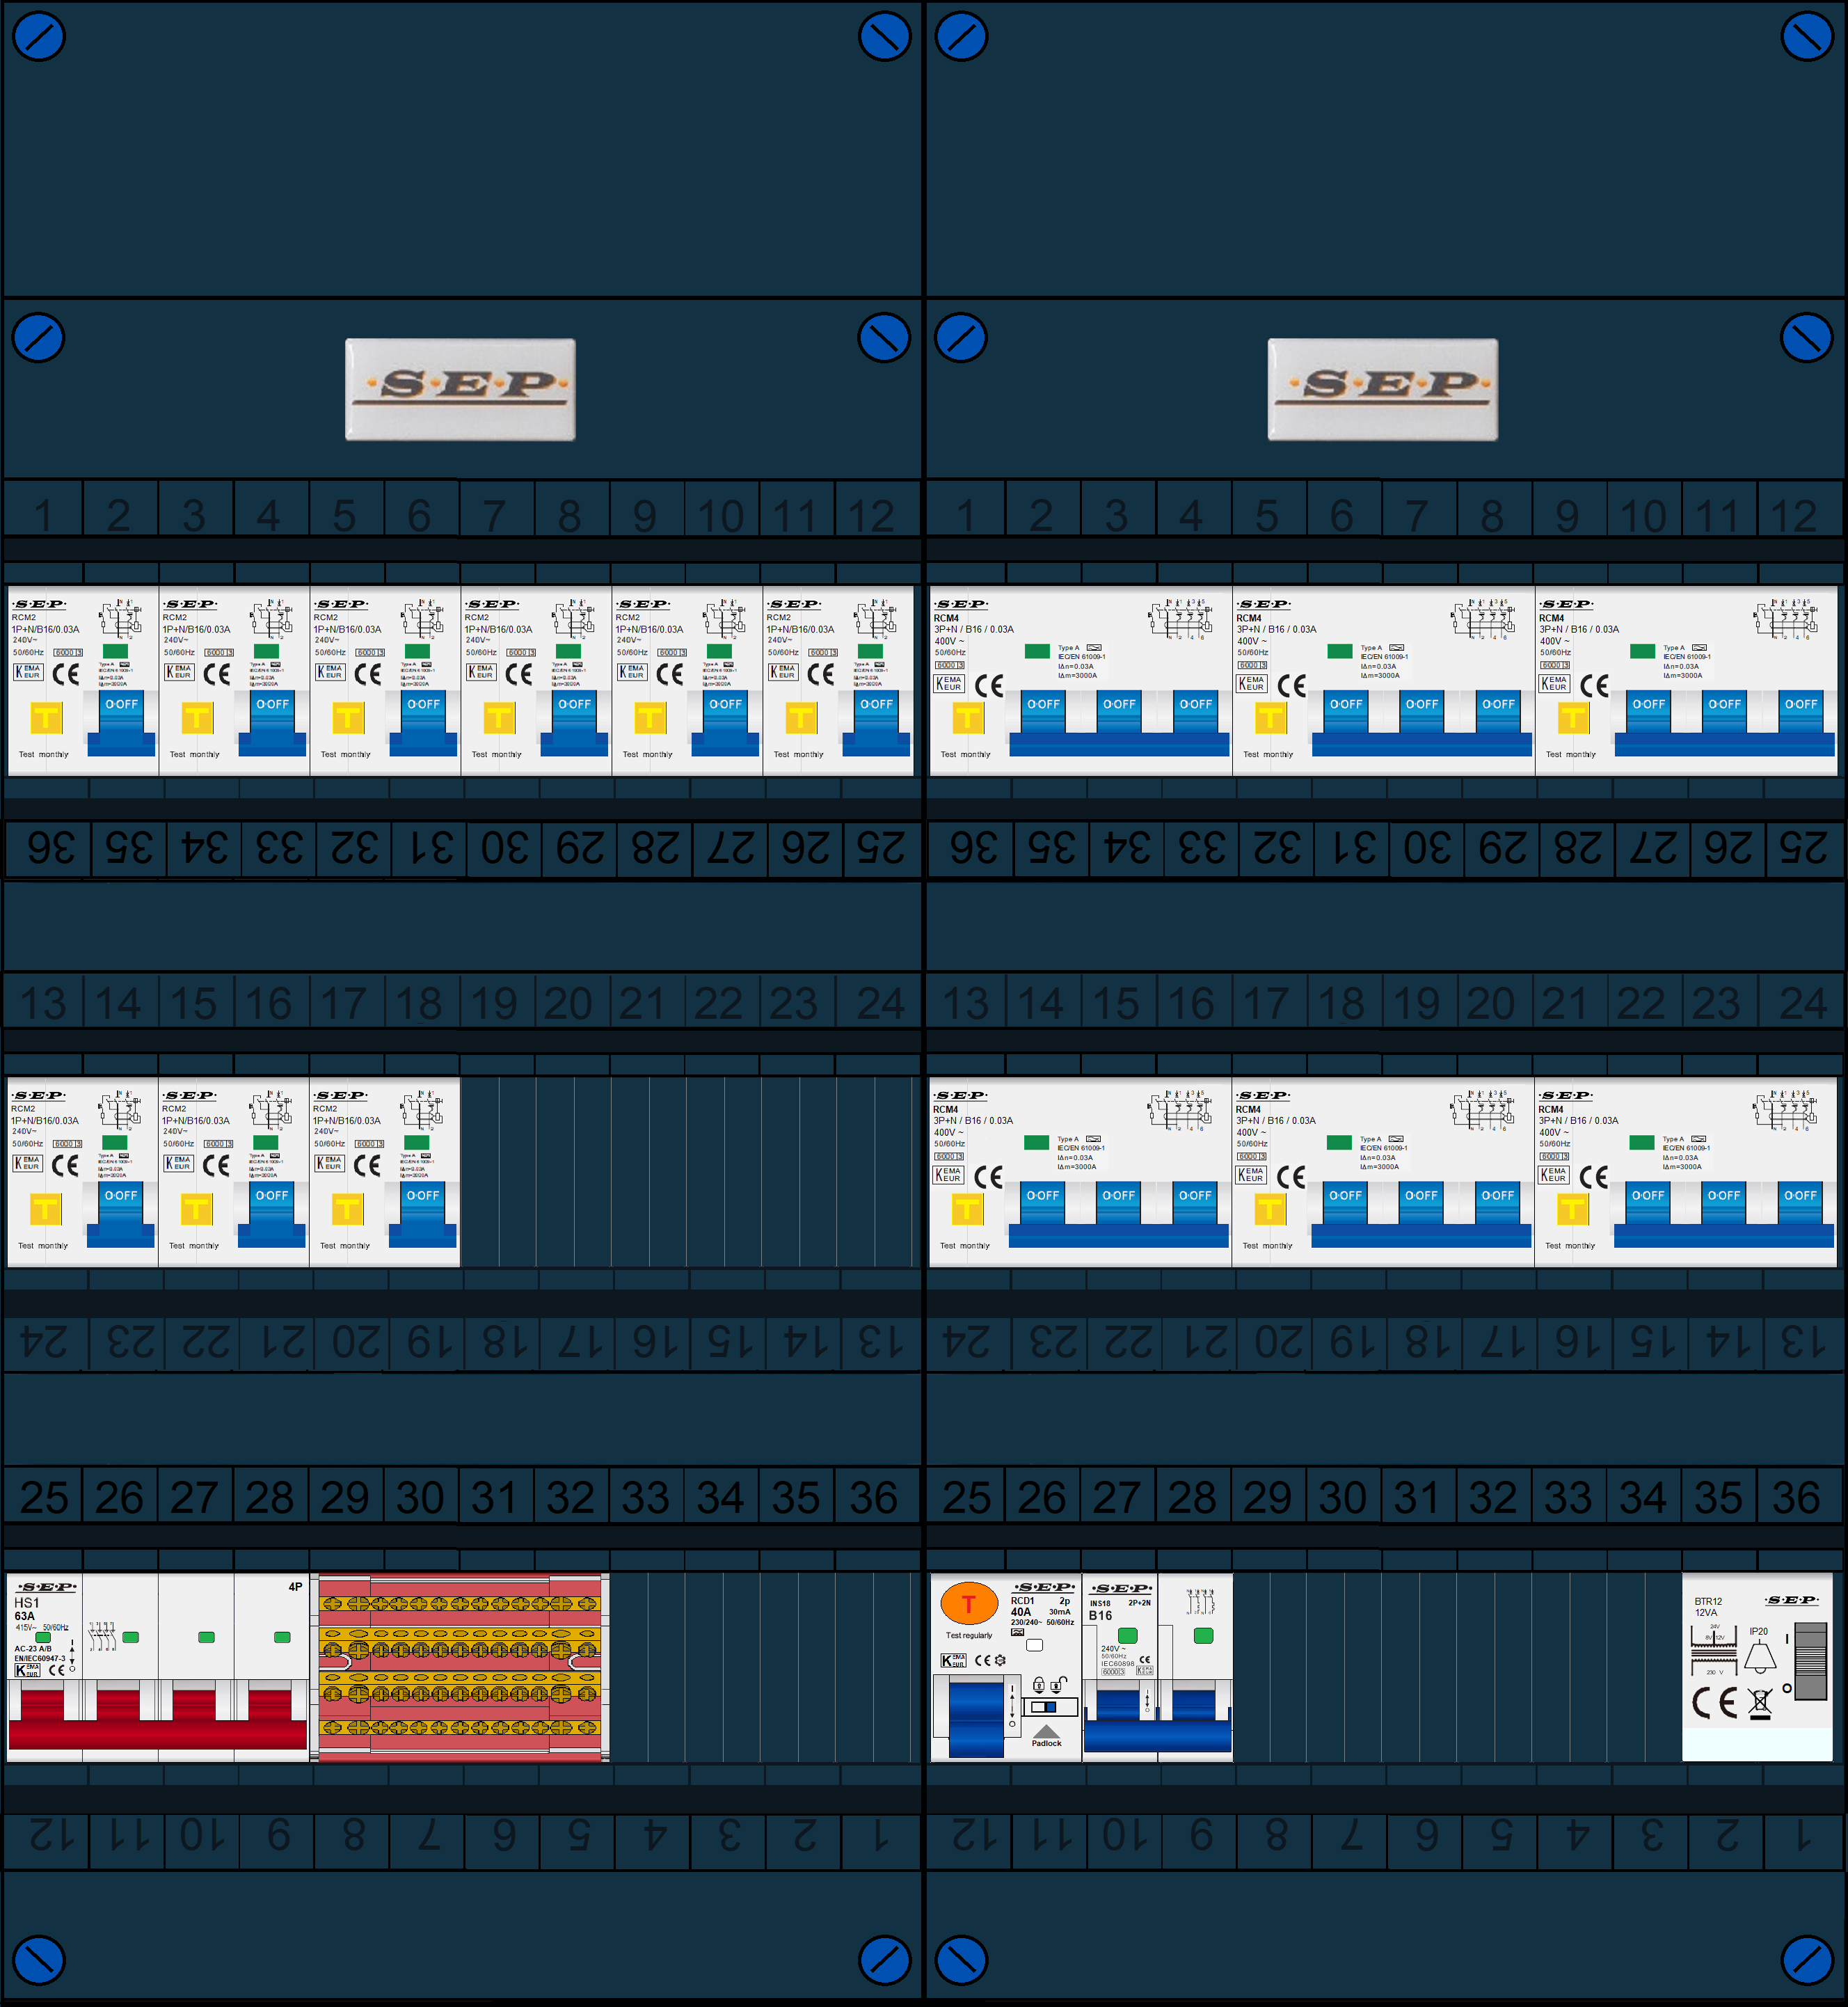Viewport: 1848px width, 2007px height.
Task: Click the CE mark on HS1 63A main switch
Action: (57, 1670)
